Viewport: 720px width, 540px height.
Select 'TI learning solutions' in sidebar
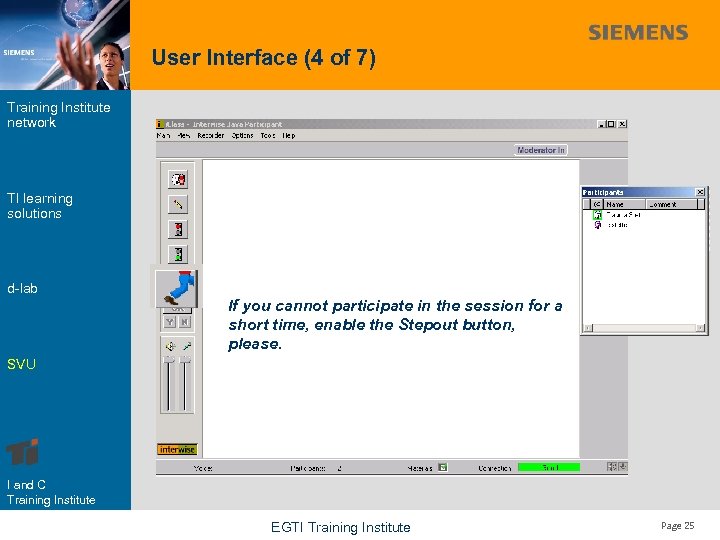[40, 206]
